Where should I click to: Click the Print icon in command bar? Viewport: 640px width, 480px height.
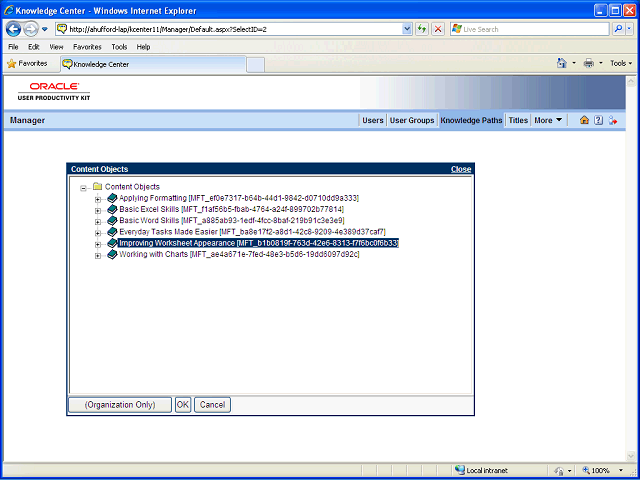click(x=589, y=63)
